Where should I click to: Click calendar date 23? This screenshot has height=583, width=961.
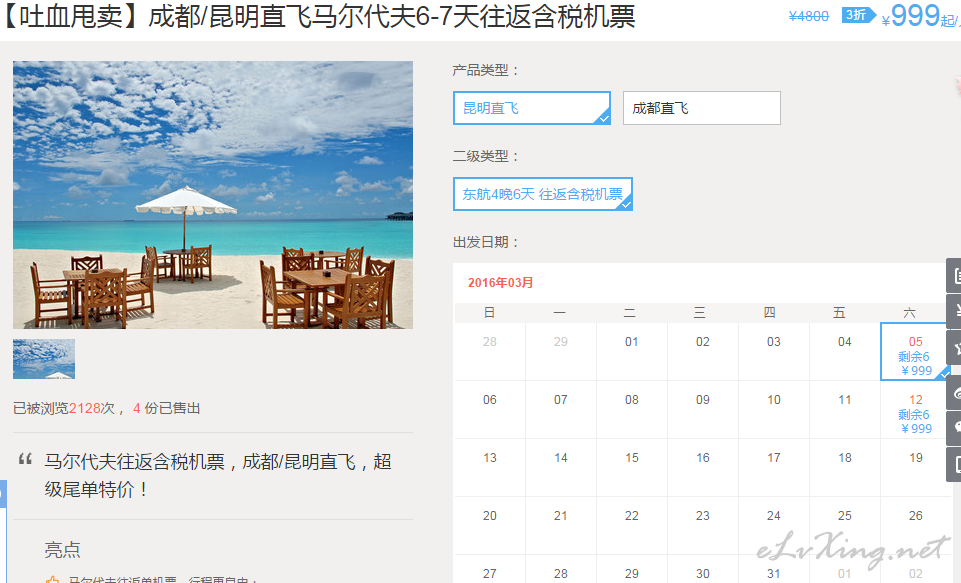(703, 516)
